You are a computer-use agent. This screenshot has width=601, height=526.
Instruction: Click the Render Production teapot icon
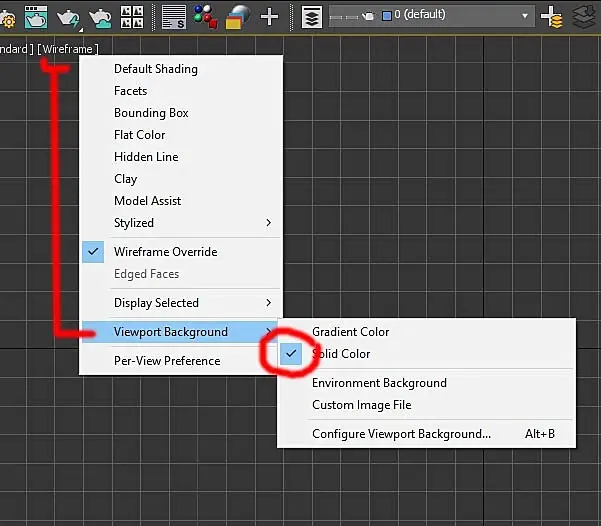pos(68,18)
